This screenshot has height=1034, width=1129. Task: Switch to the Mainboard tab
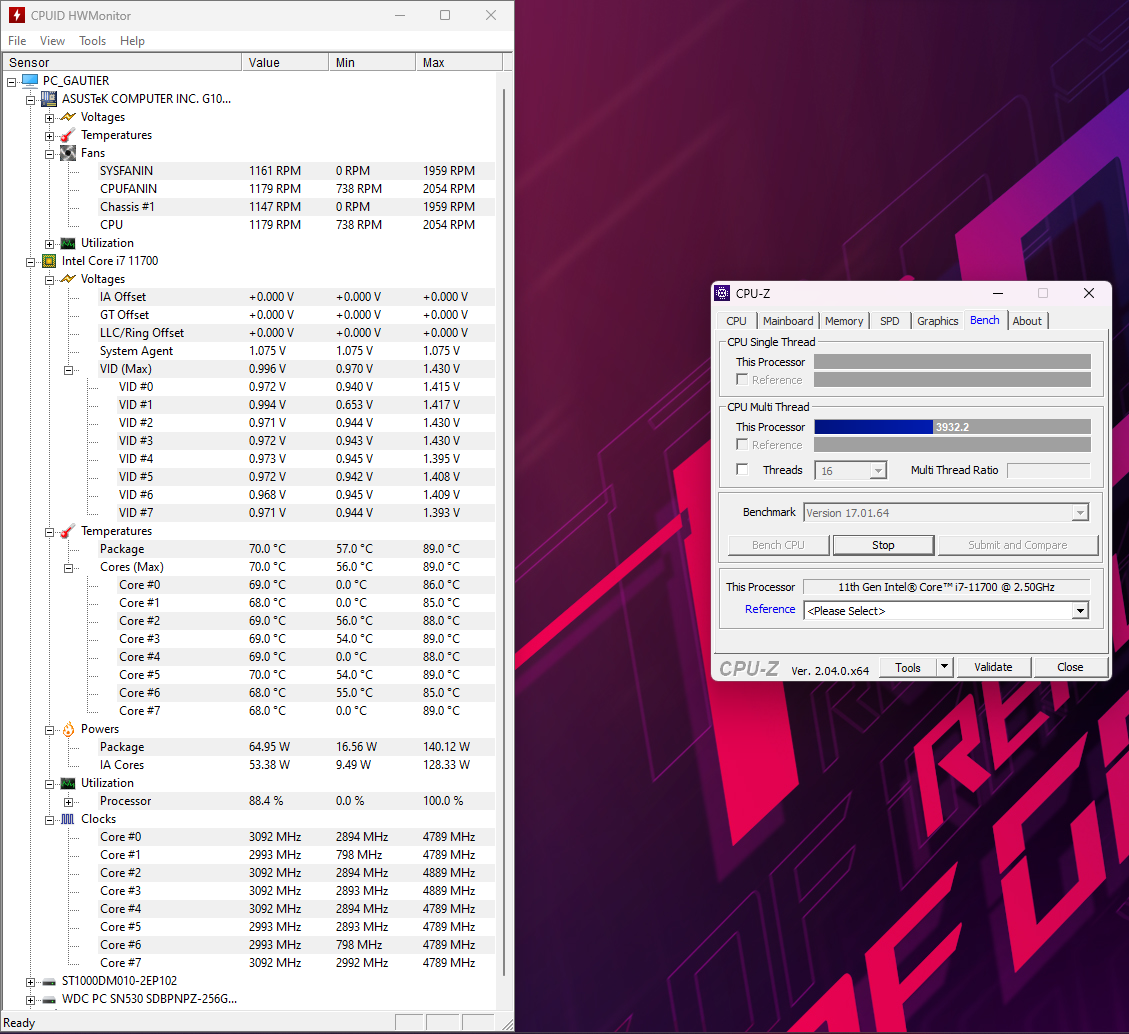[x=788, y=321]
